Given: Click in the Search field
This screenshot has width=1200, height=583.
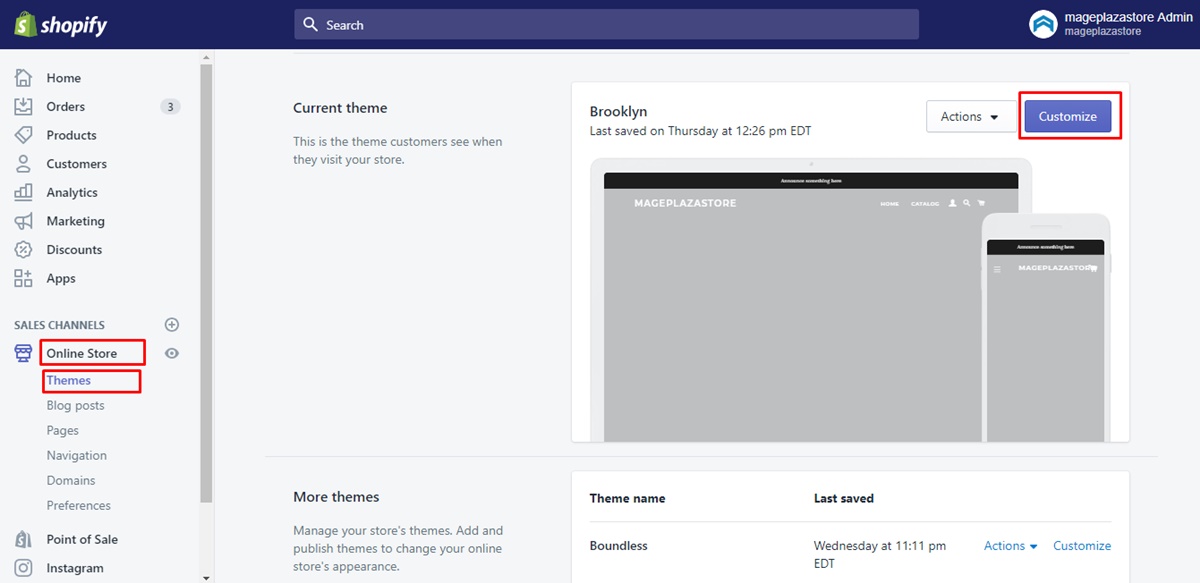Looking at the screenshot, I should [x=606, y=25].
